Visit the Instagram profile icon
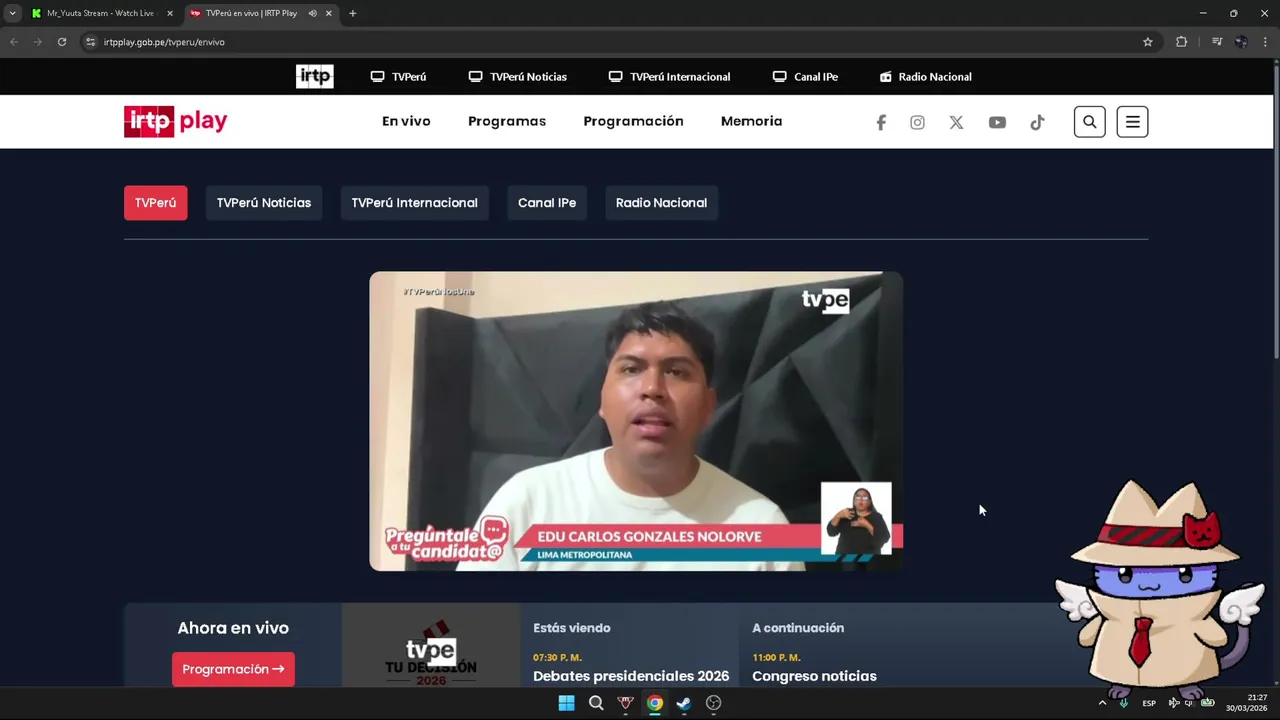 point(917,122)
